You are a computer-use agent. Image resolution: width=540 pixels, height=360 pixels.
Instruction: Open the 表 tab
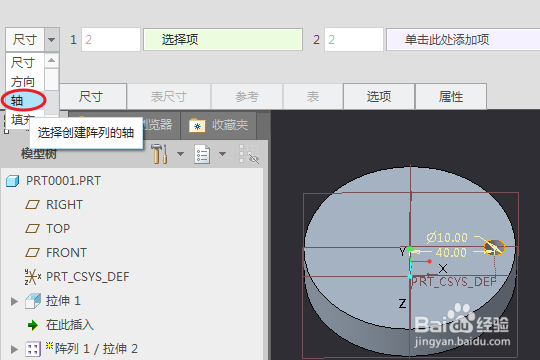point(313,97)
